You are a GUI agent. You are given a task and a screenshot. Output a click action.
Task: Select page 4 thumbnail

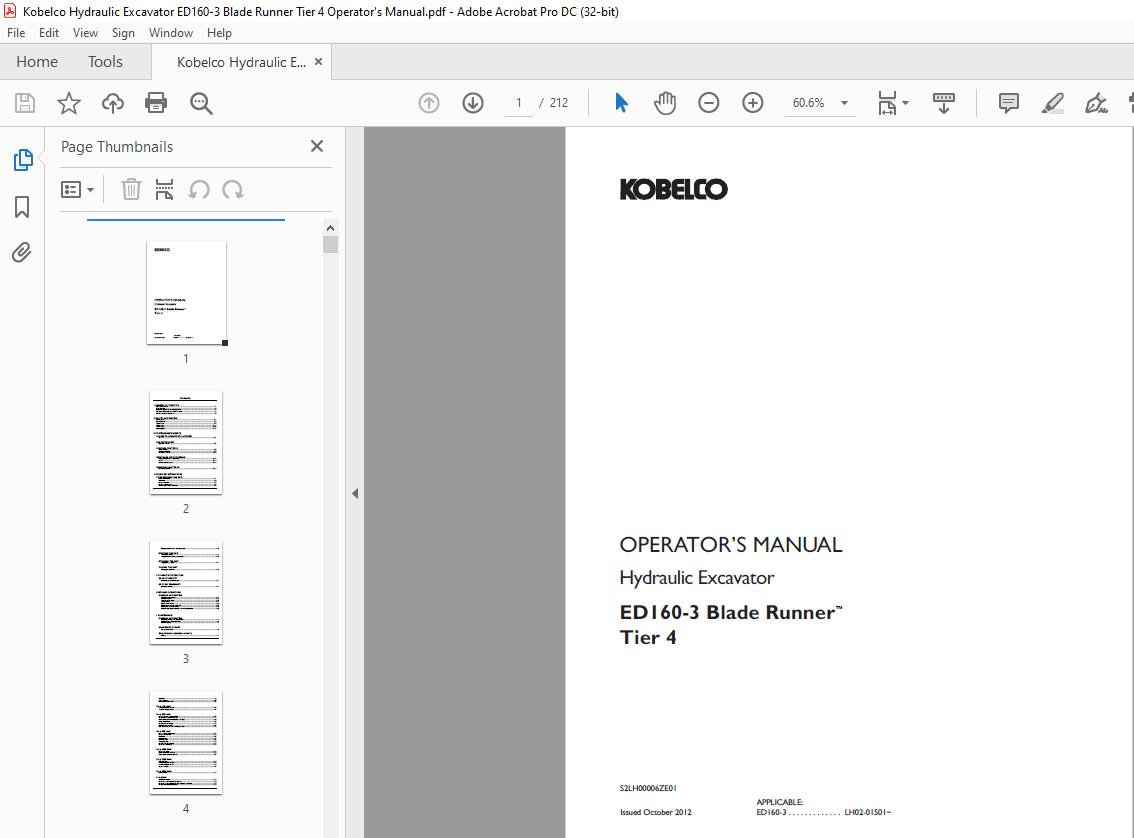point(186,743)
